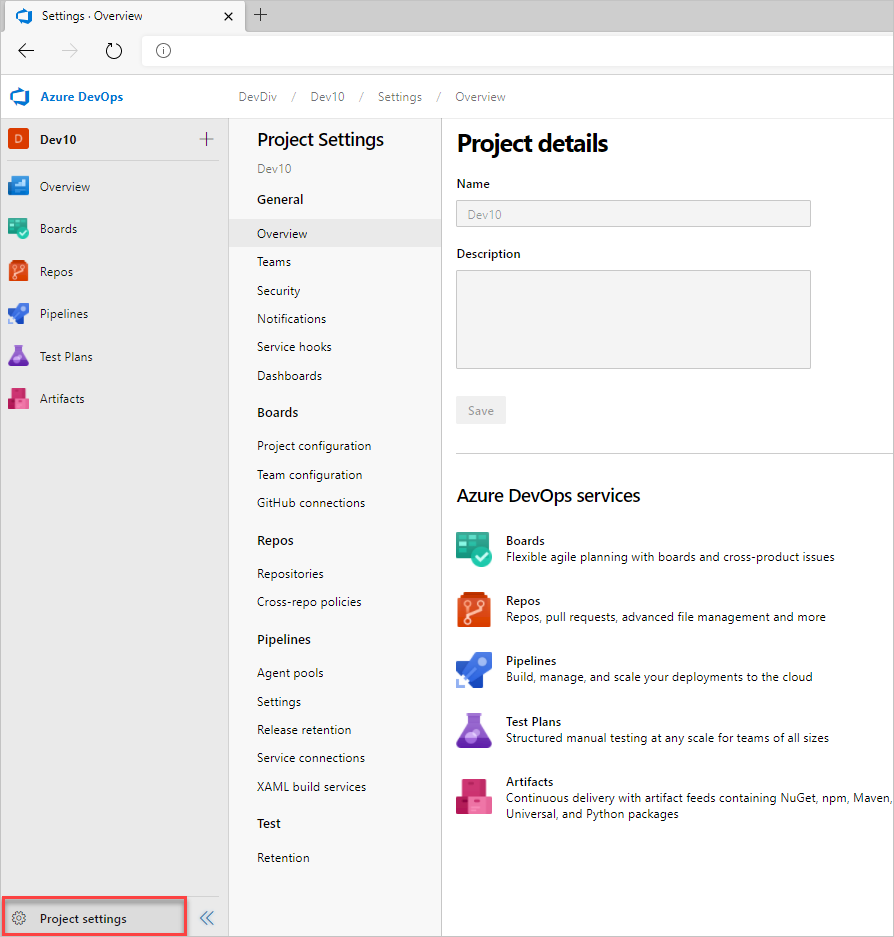894x937 pixels.
Task: Click the Save button under Description
Action: [x=480, y=409]
